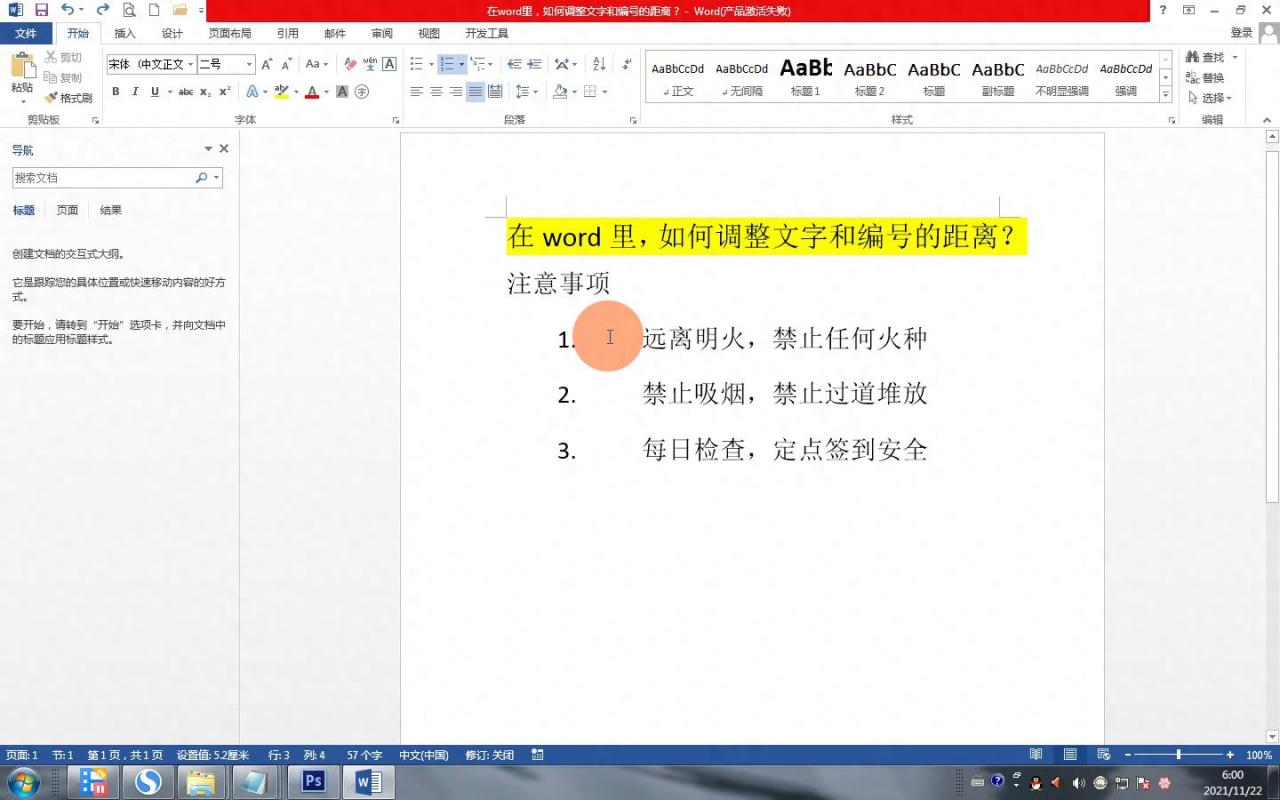1280x800 pixels.
Task: Click the paragraph shading icon
Action: click(x=560, y=91)
